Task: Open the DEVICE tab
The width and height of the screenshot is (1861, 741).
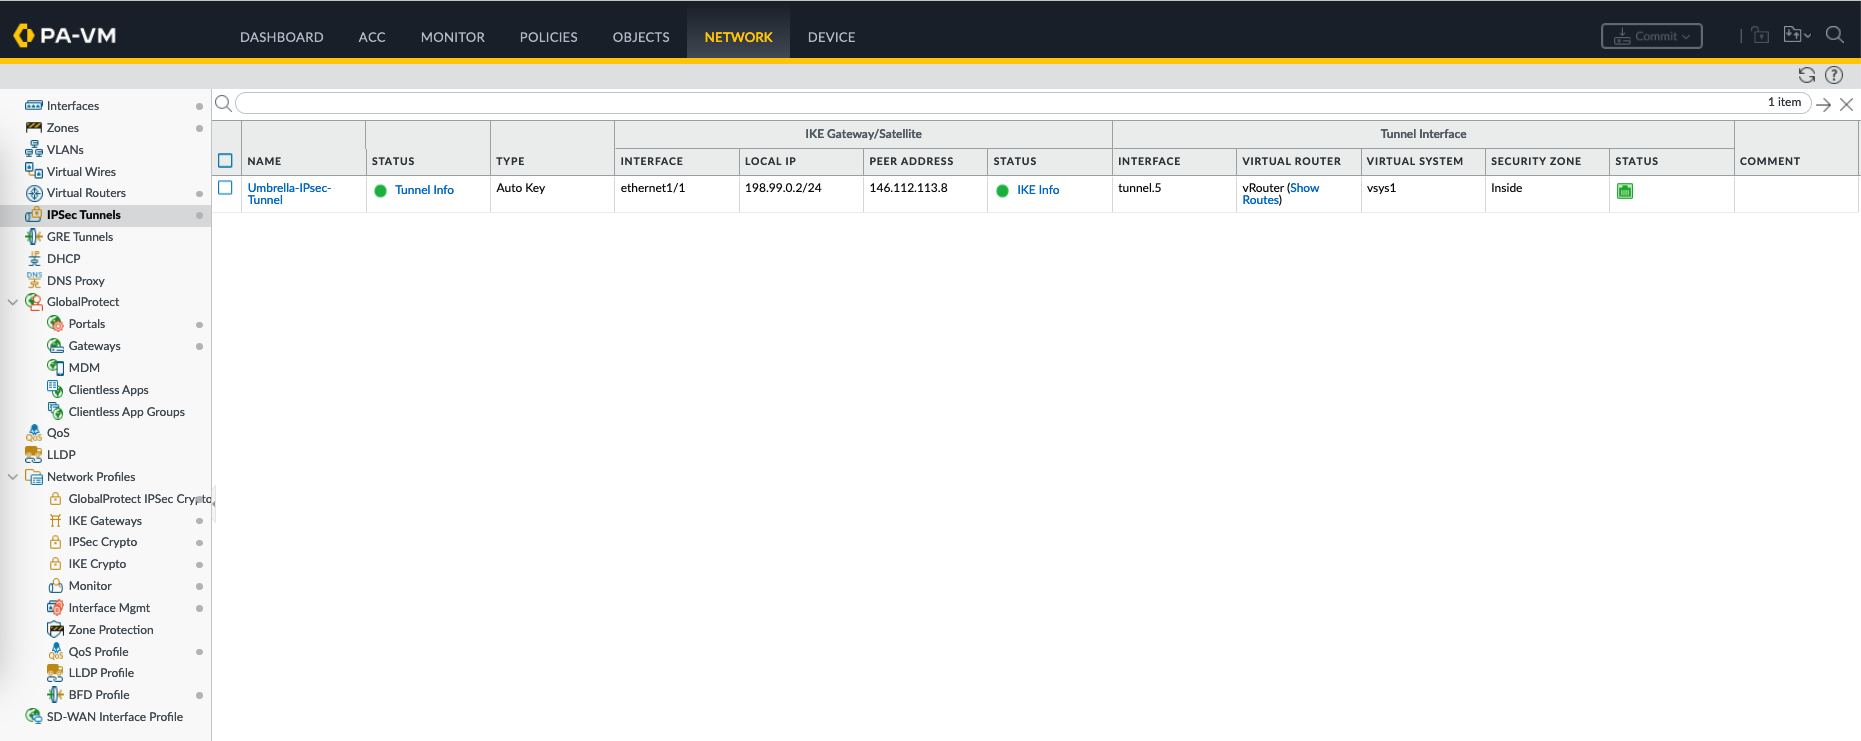Action: 831,37
